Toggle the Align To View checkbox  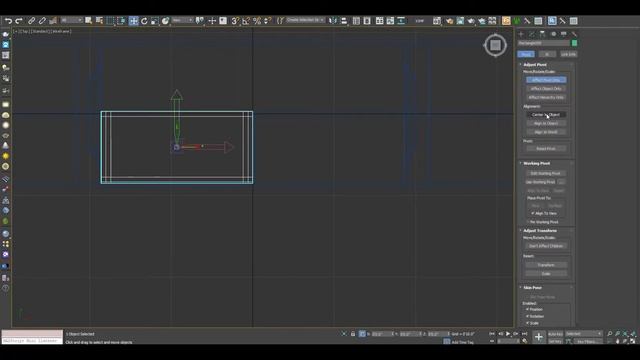click(x=533, y=213)
